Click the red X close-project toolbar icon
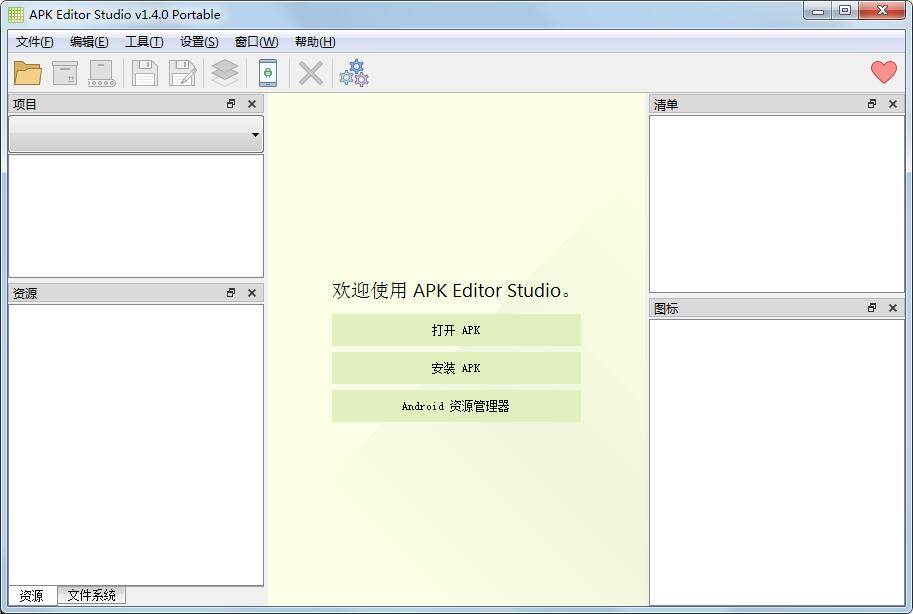 pyautogui.click(x=309, y=72)
